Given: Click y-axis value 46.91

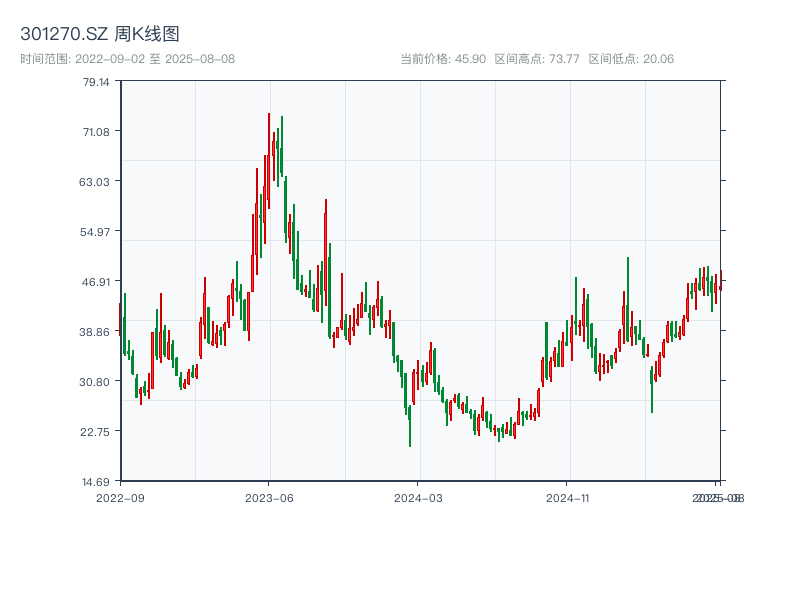Looking at the screenshot, I should (96, 282).
